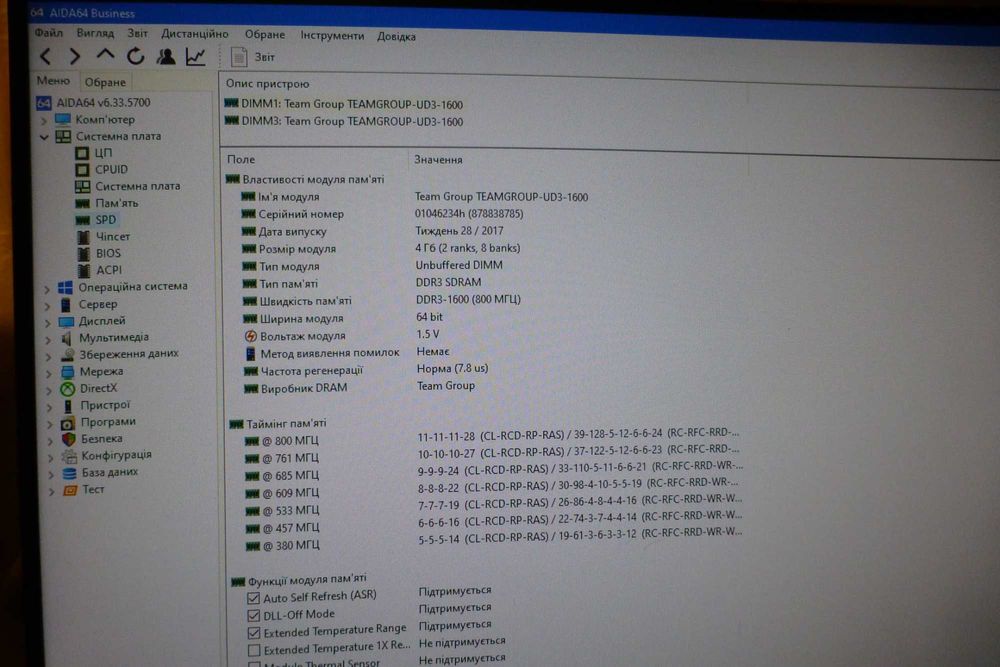Select the Швидкість пам'яті row
1000x667 pixels.
pyautogui.click(x=382, y=300)
